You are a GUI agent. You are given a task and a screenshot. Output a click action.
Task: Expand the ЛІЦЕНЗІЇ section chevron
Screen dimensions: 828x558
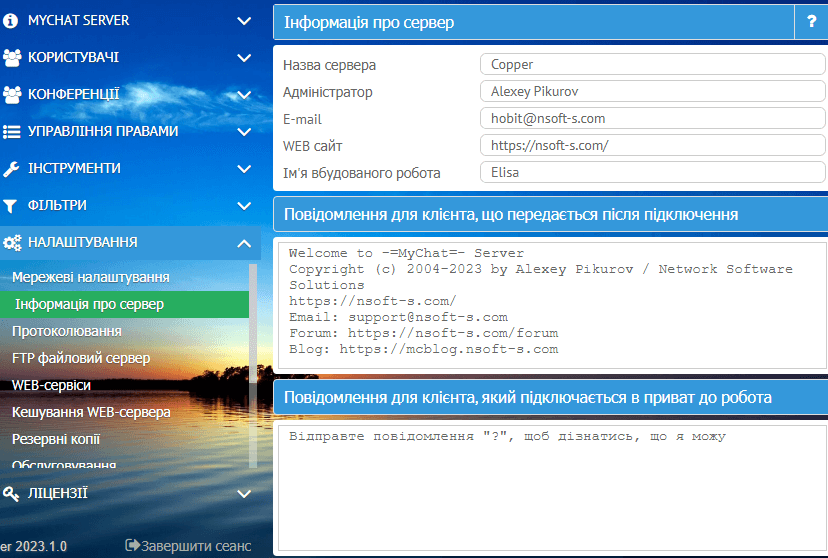coord(244,493)
